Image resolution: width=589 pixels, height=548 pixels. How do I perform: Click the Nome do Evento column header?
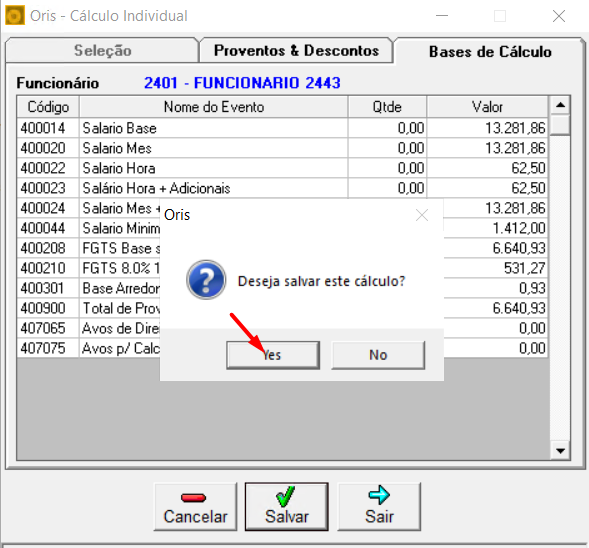pos(214,107)
